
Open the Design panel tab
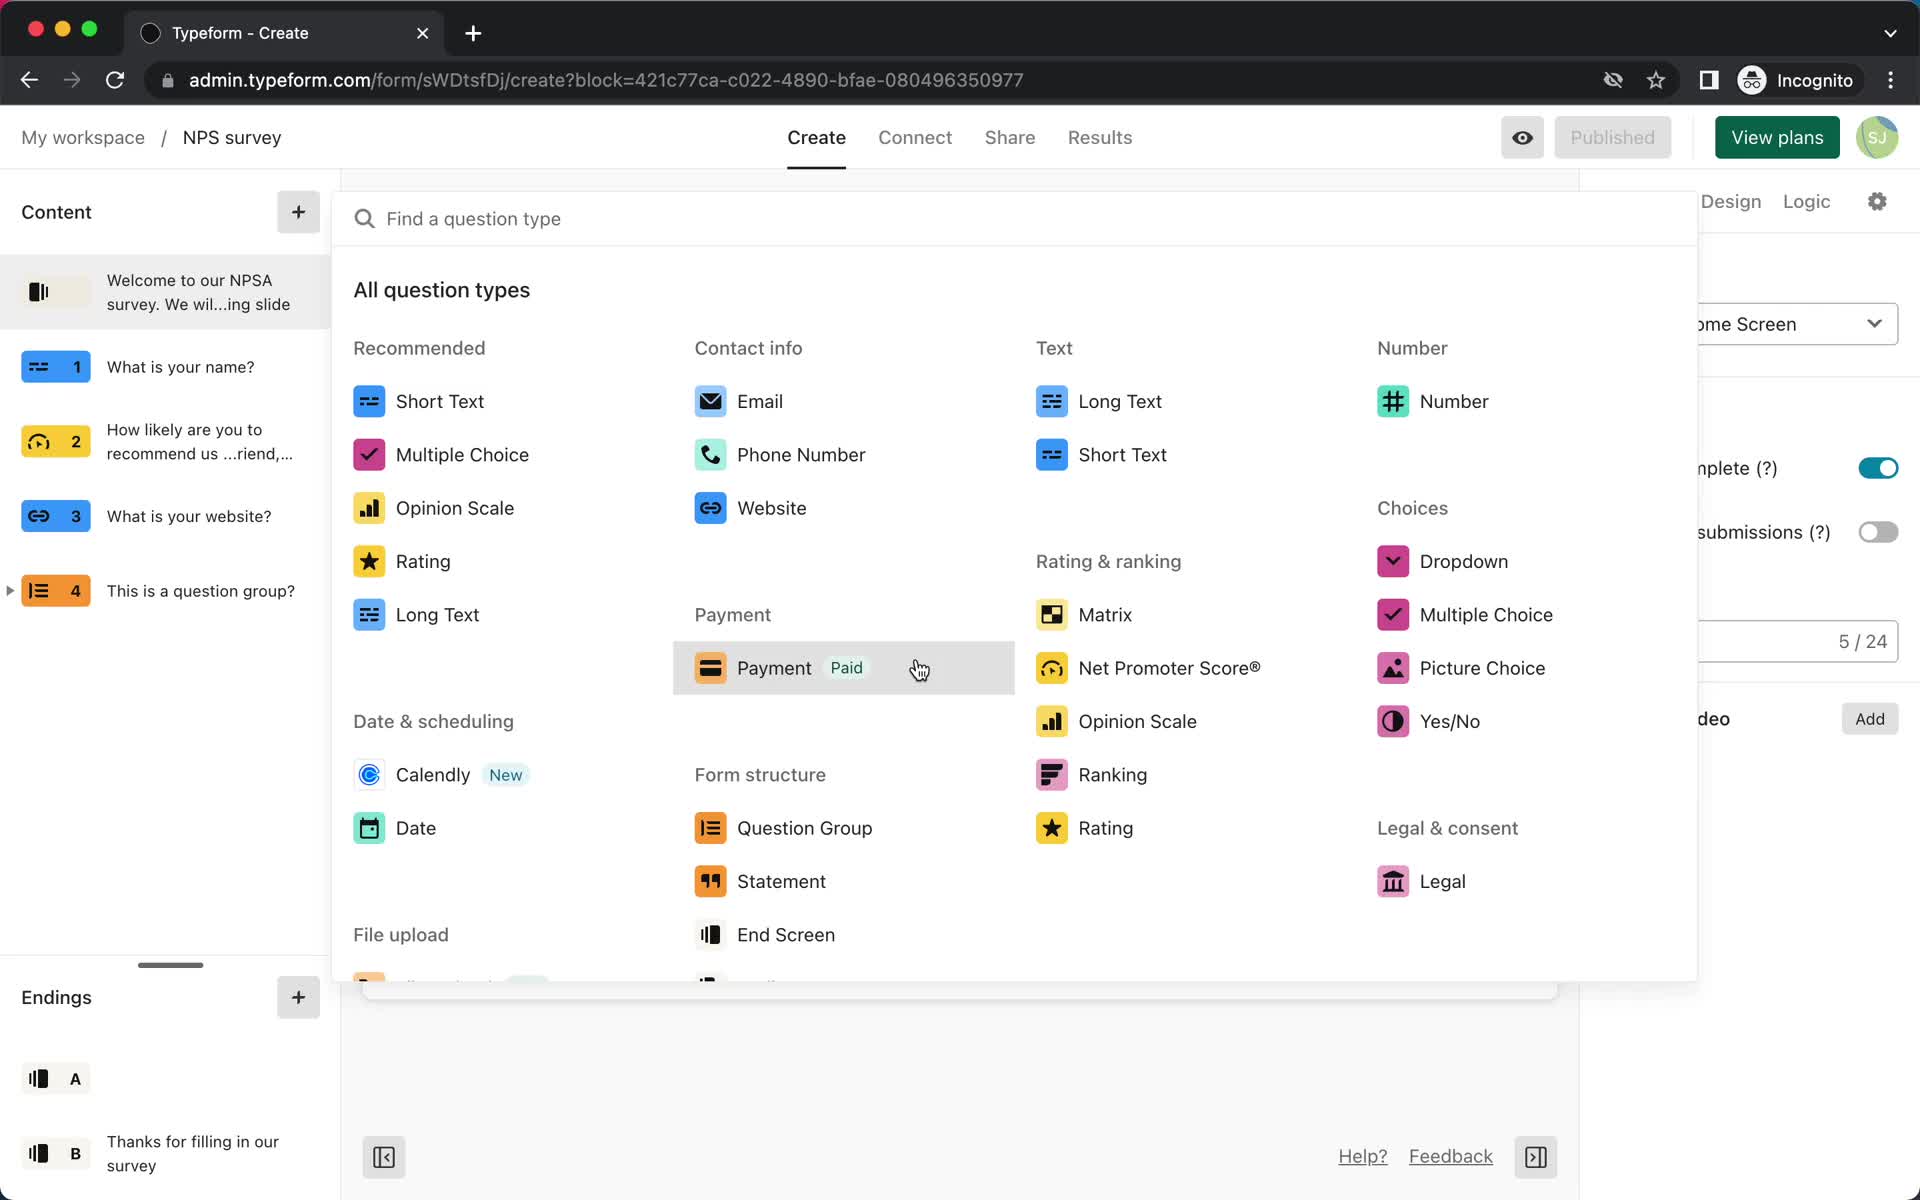click(1731, 201)
